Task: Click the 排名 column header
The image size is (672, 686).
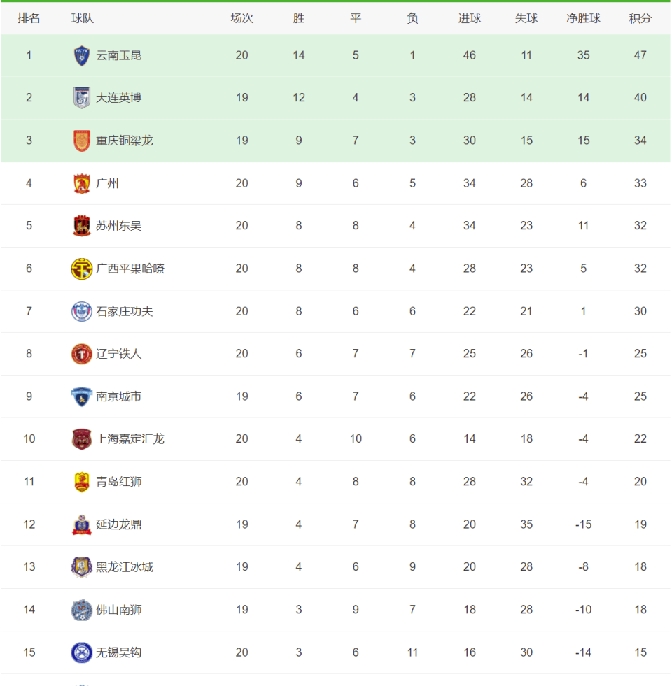Action: tap(29, 18)
